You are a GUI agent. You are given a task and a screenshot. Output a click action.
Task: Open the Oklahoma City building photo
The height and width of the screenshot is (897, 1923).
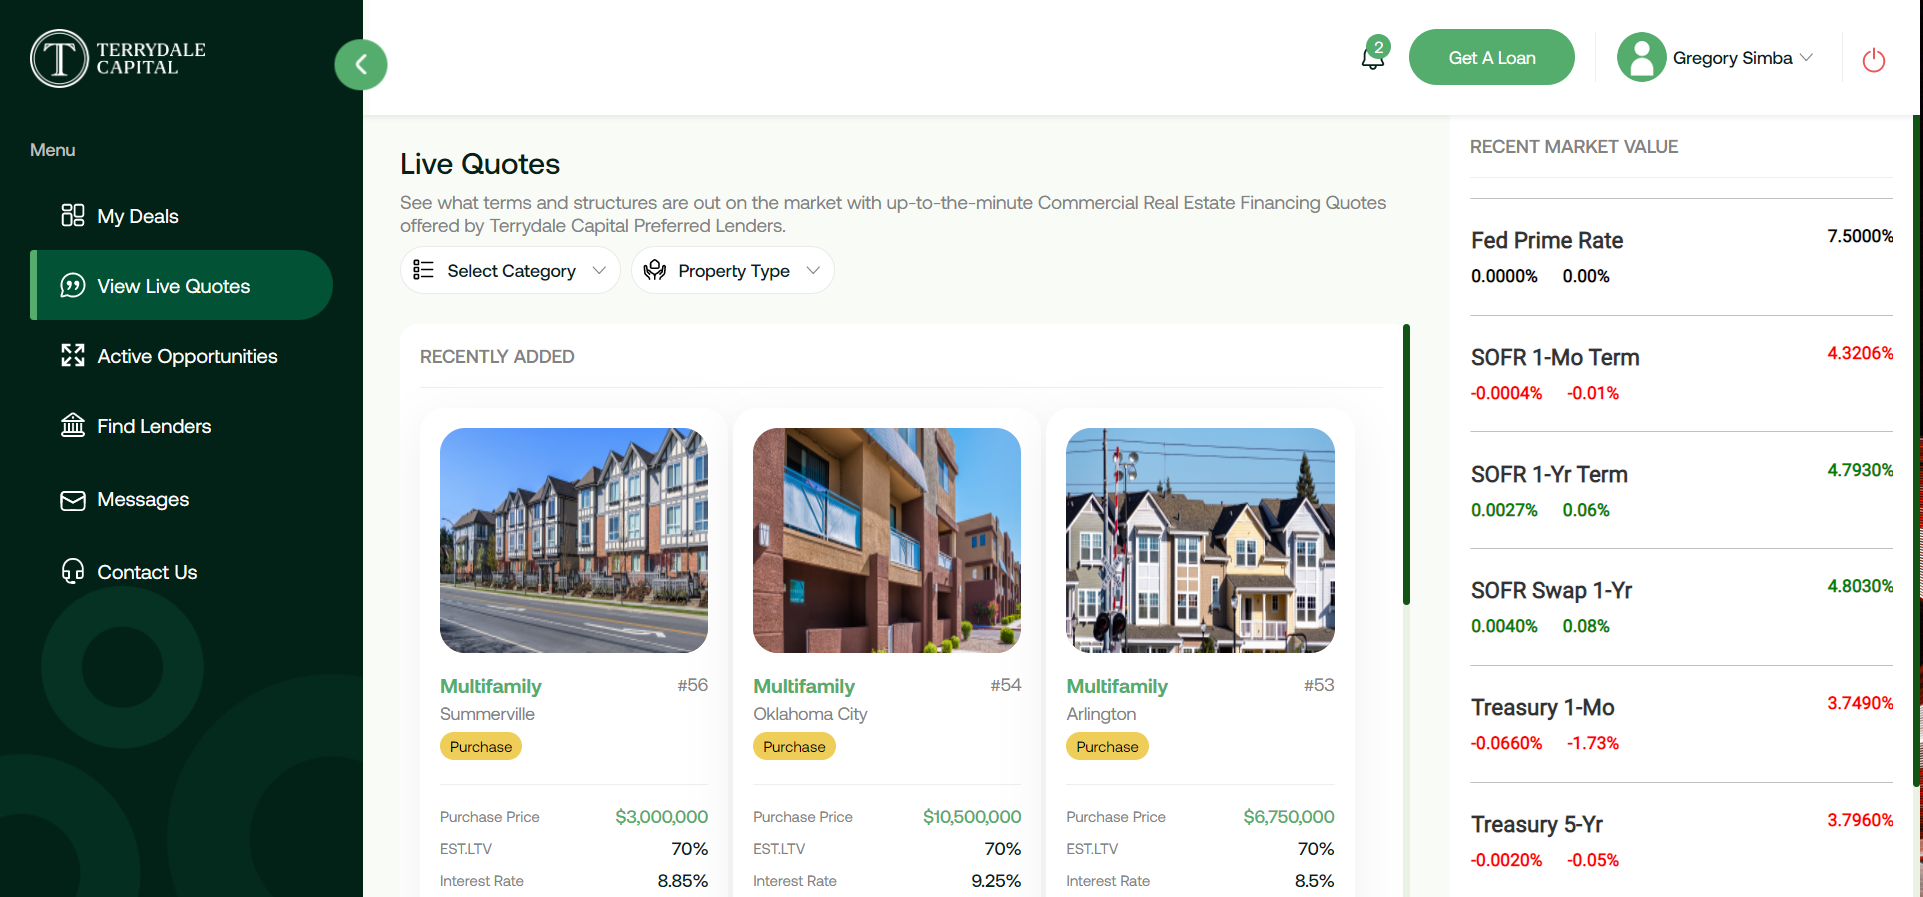click(887, 540)
